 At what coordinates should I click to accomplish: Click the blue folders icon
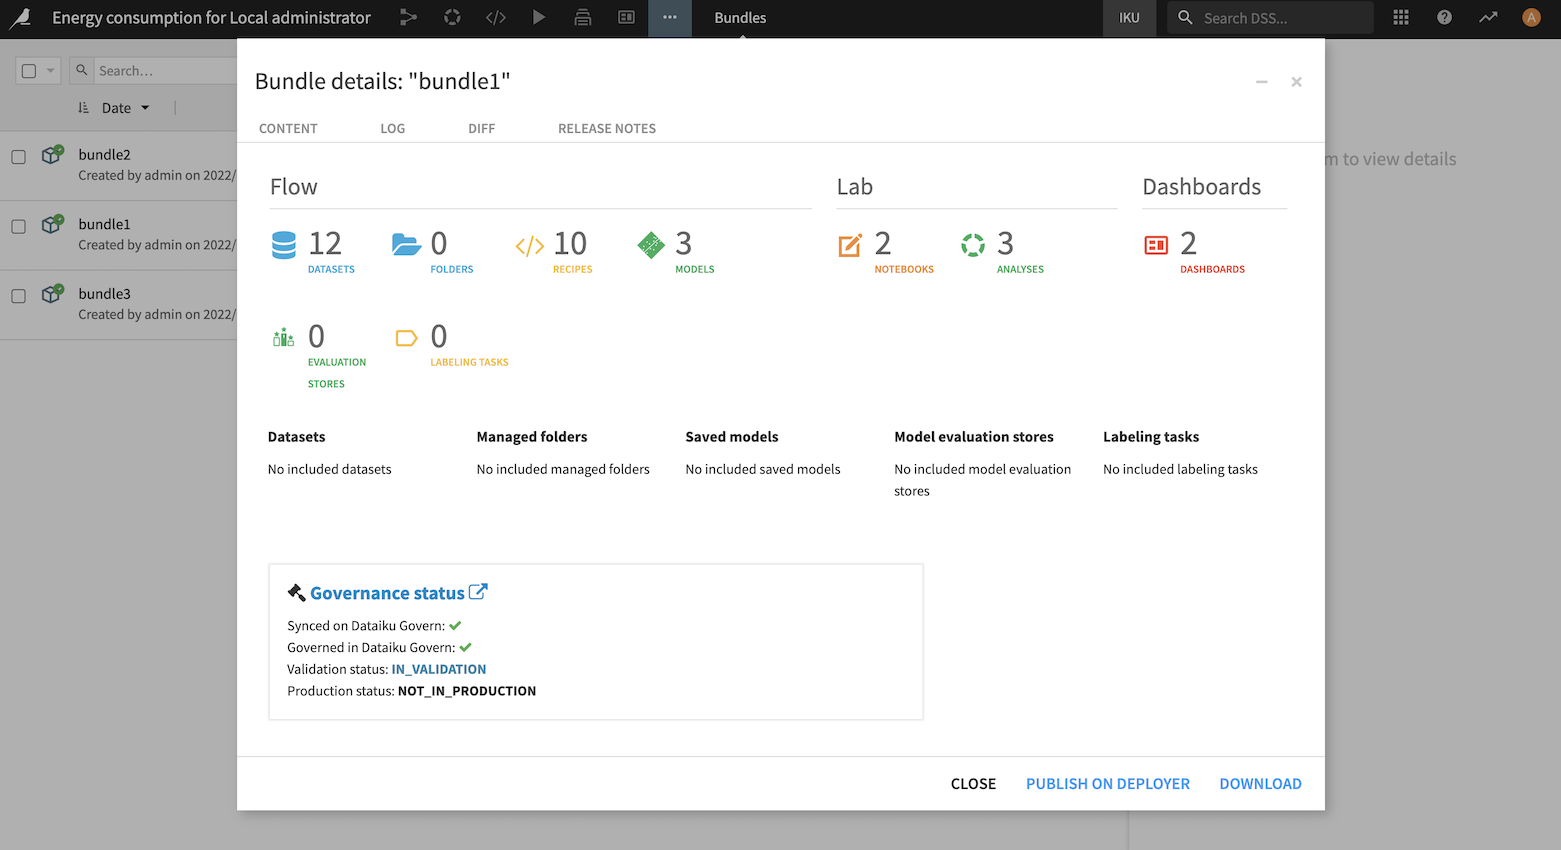coord(406,244)
